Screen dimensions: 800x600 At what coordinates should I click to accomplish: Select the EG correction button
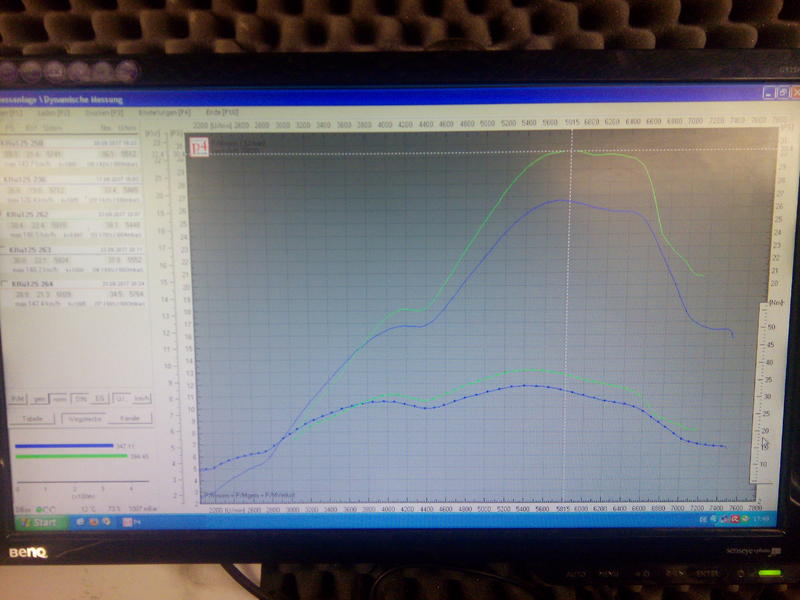click(100, 398)
